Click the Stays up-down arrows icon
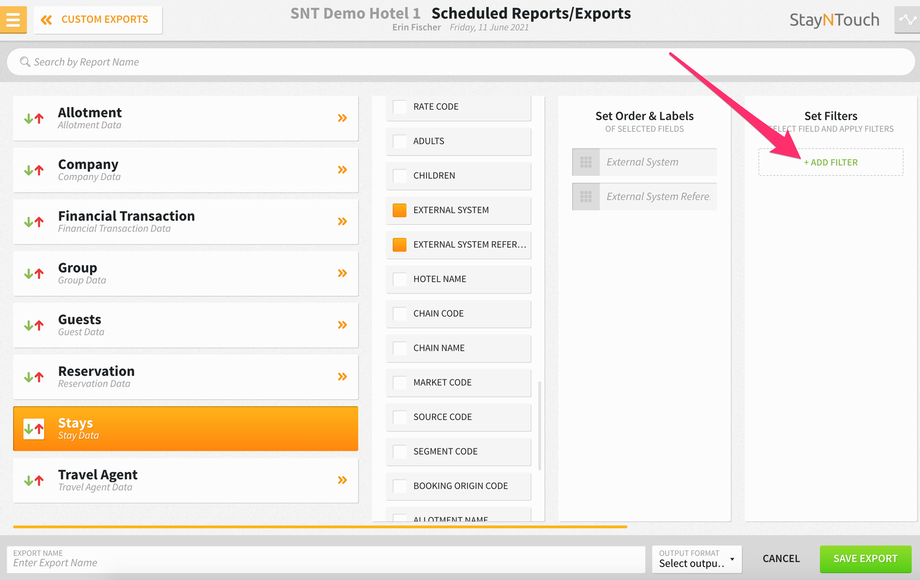The image size is (920, 580). (33, 429)
